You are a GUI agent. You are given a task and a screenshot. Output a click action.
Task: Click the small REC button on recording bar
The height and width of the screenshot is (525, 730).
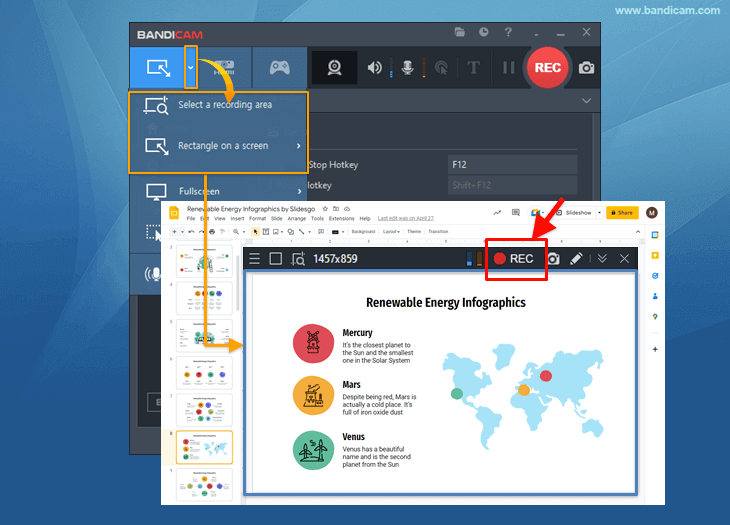click(514, 259)
